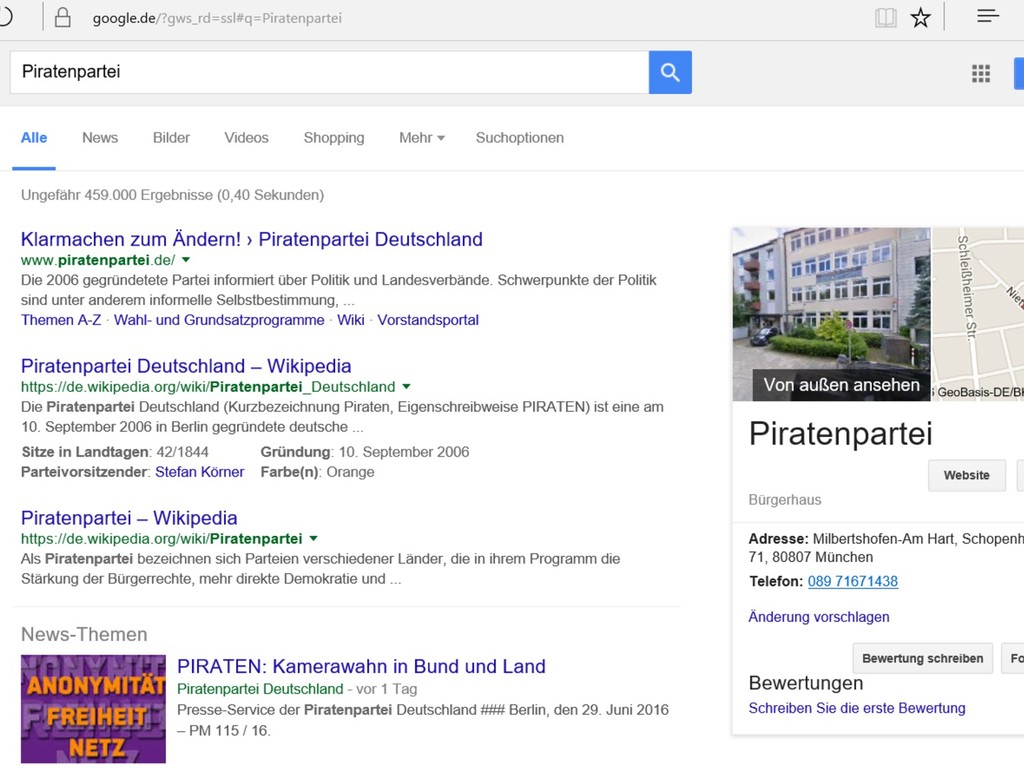Click Schreiben Sie die erste Bewertung
Viewport: 1024px width, 768px height.
coord(857,709)
